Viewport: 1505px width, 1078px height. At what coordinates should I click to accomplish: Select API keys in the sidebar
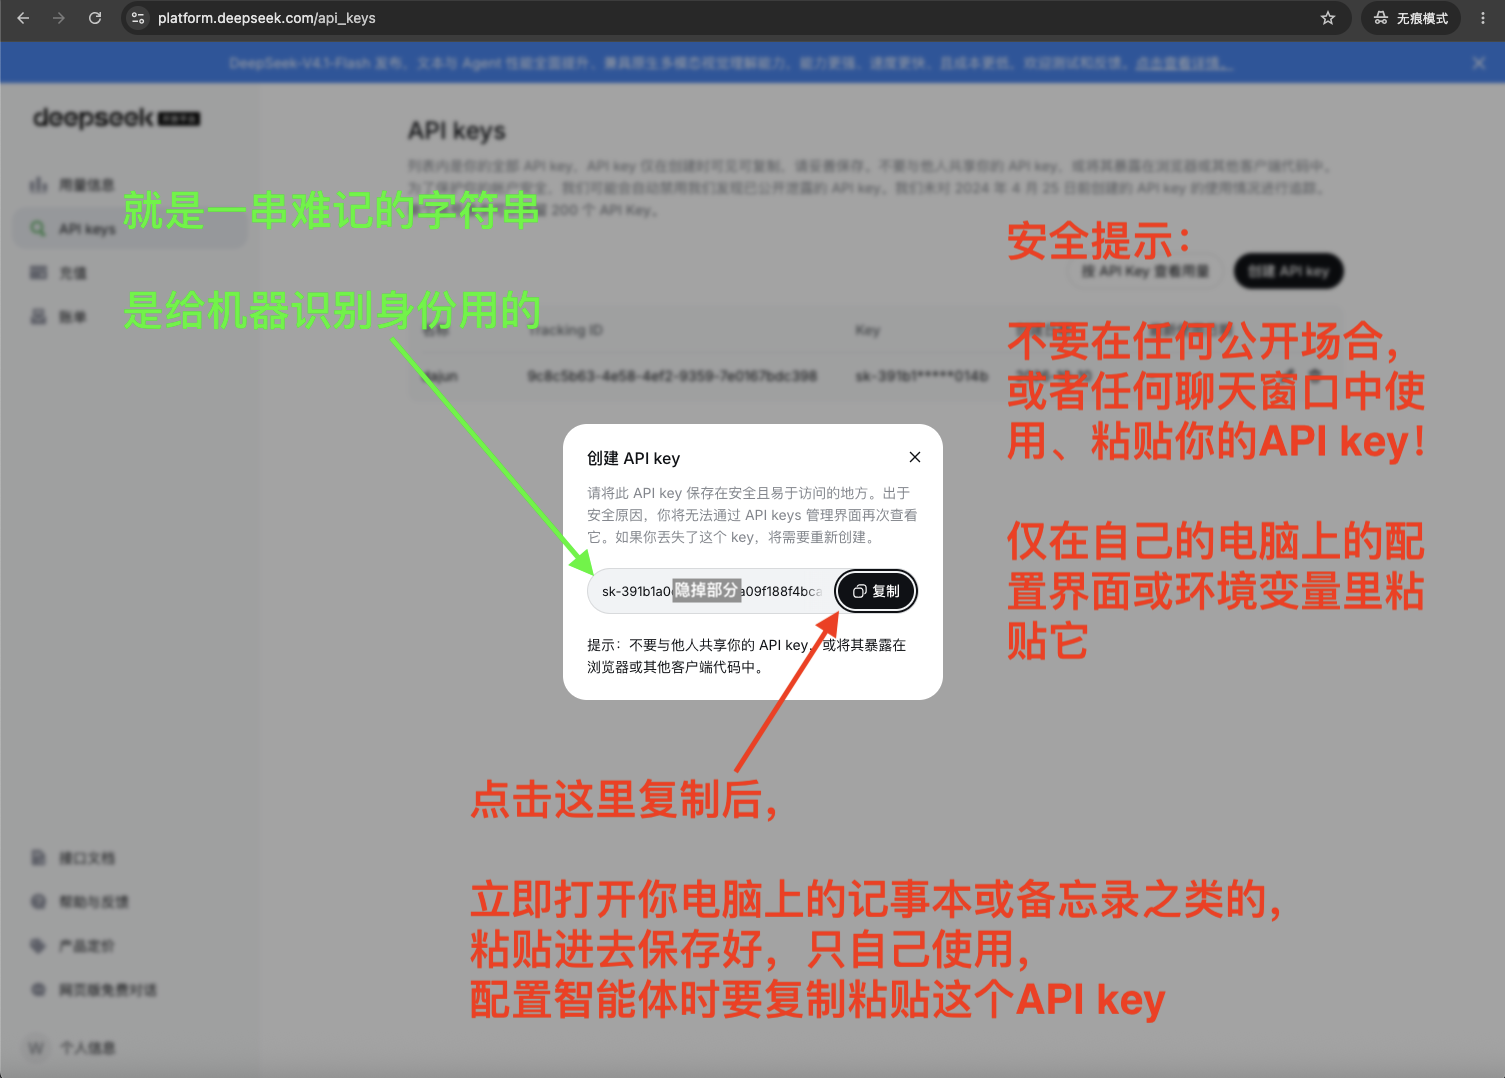(x=130, y=229)
